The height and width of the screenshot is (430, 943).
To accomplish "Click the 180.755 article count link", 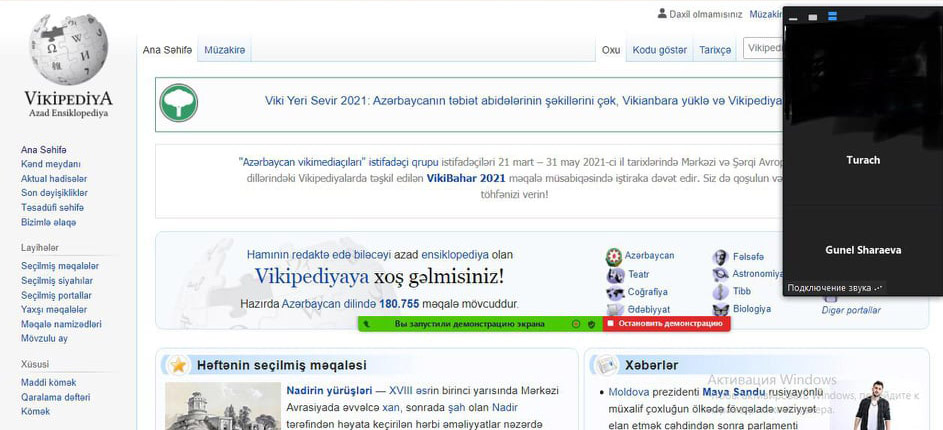I will (399, 304).
